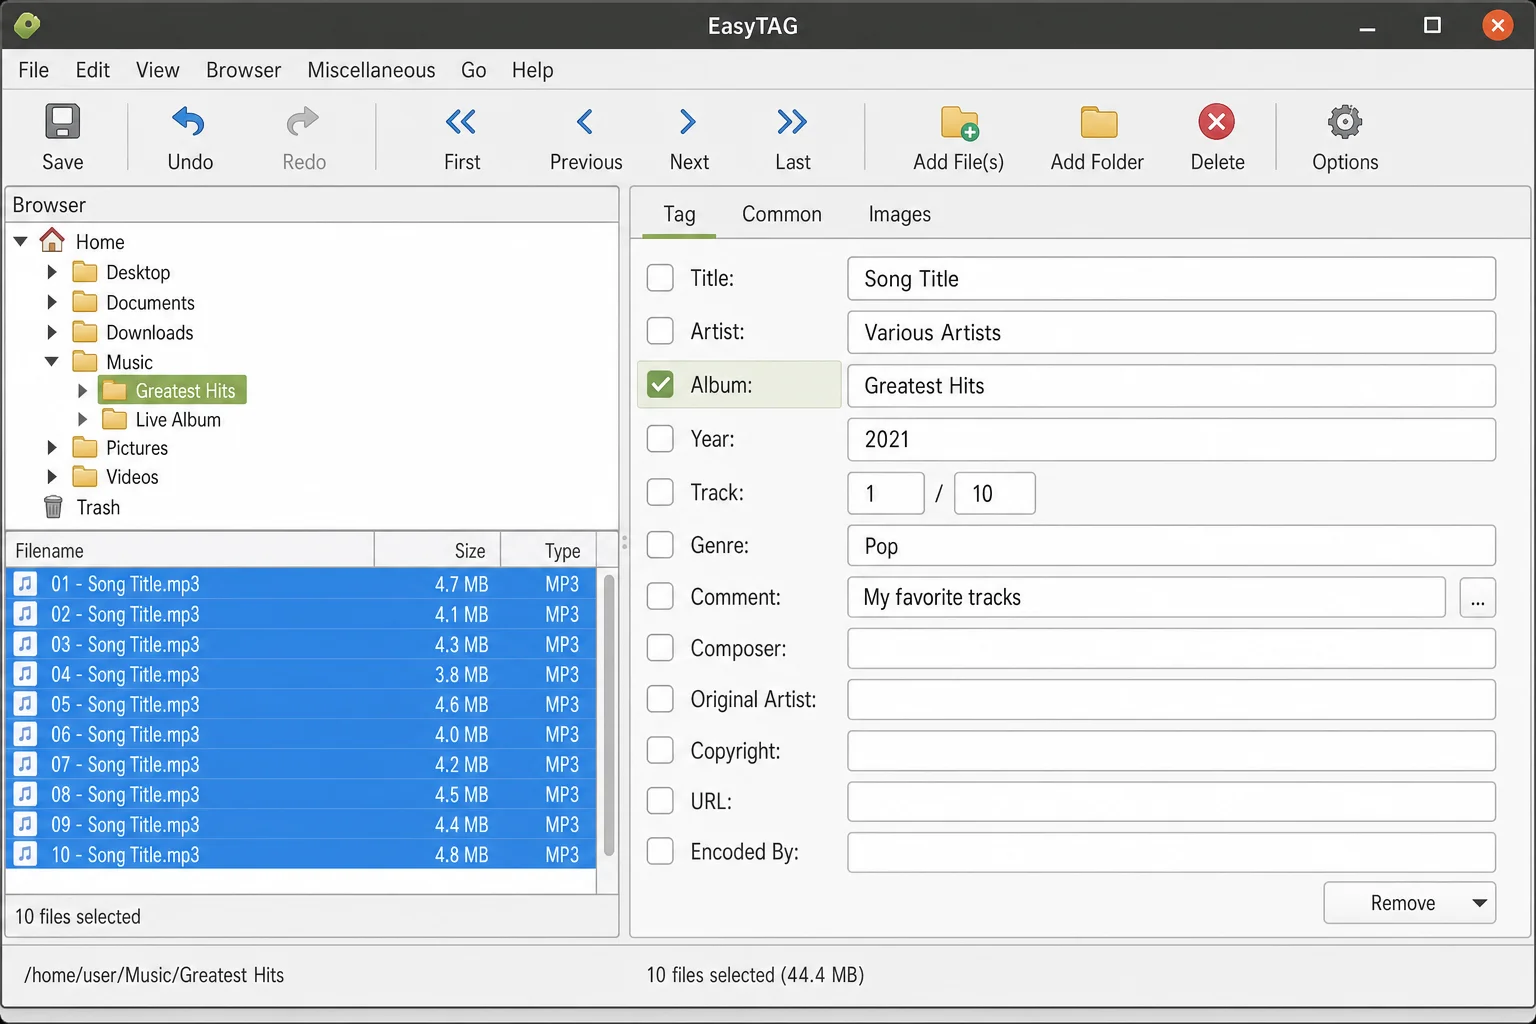Open the Edit menu
Image resolution: width=1536 pixels, height=1024 pixels.
(x=92, y=70)
